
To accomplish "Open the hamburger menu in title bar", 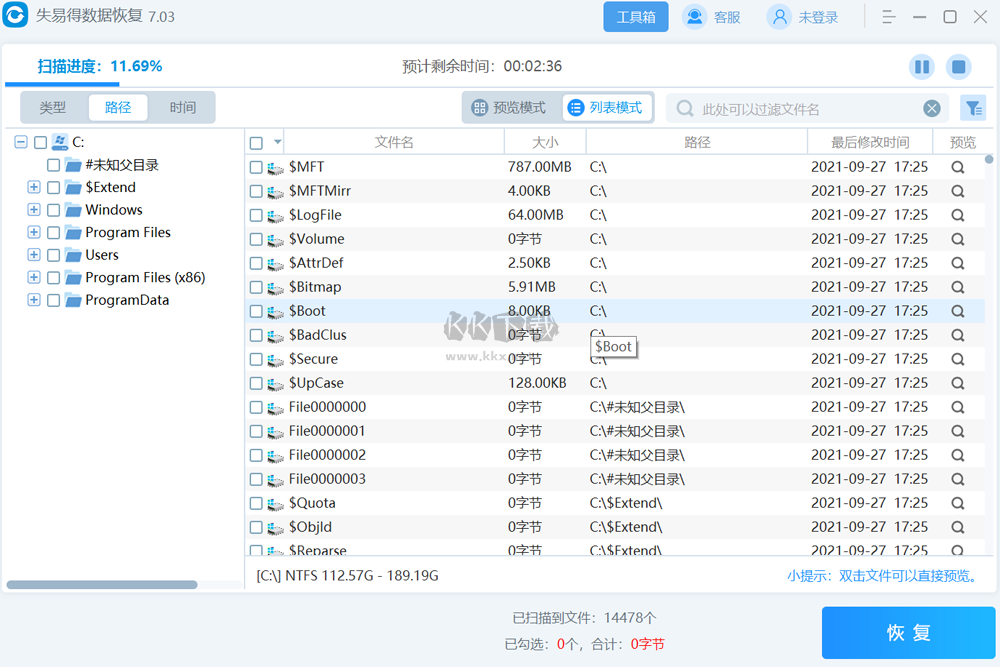I will click(888, 17).
